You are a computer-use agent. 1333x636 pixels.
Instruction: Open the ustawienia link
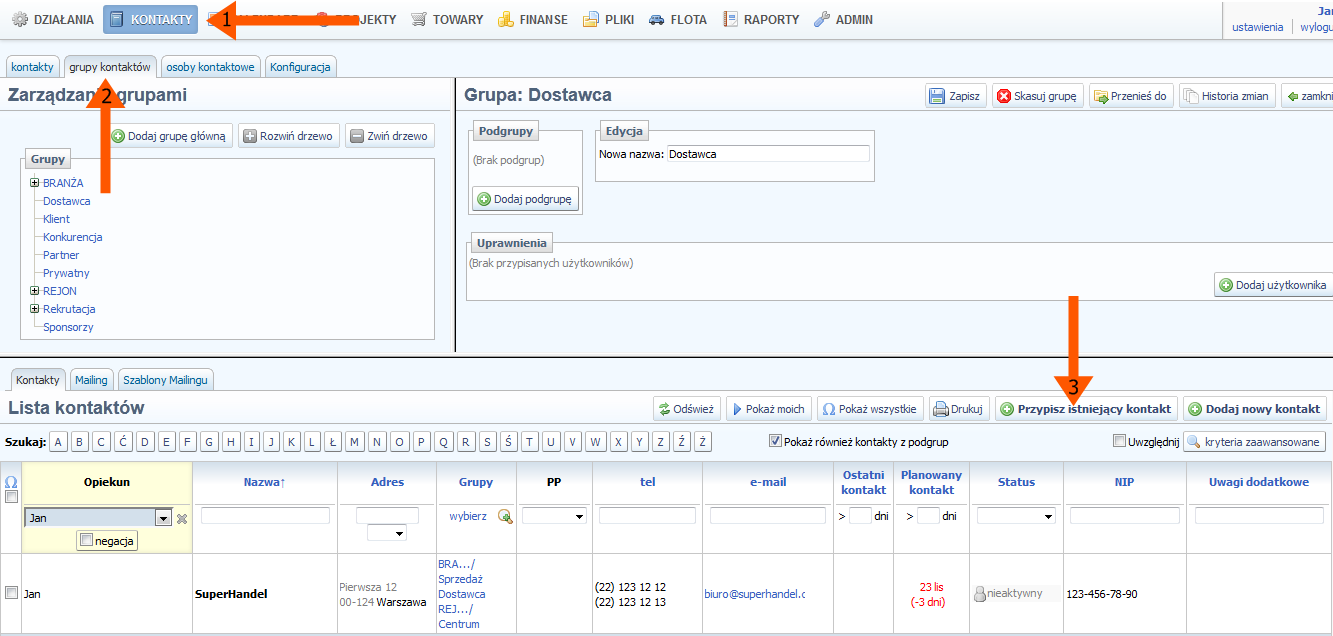click(x=1257, y=27)
